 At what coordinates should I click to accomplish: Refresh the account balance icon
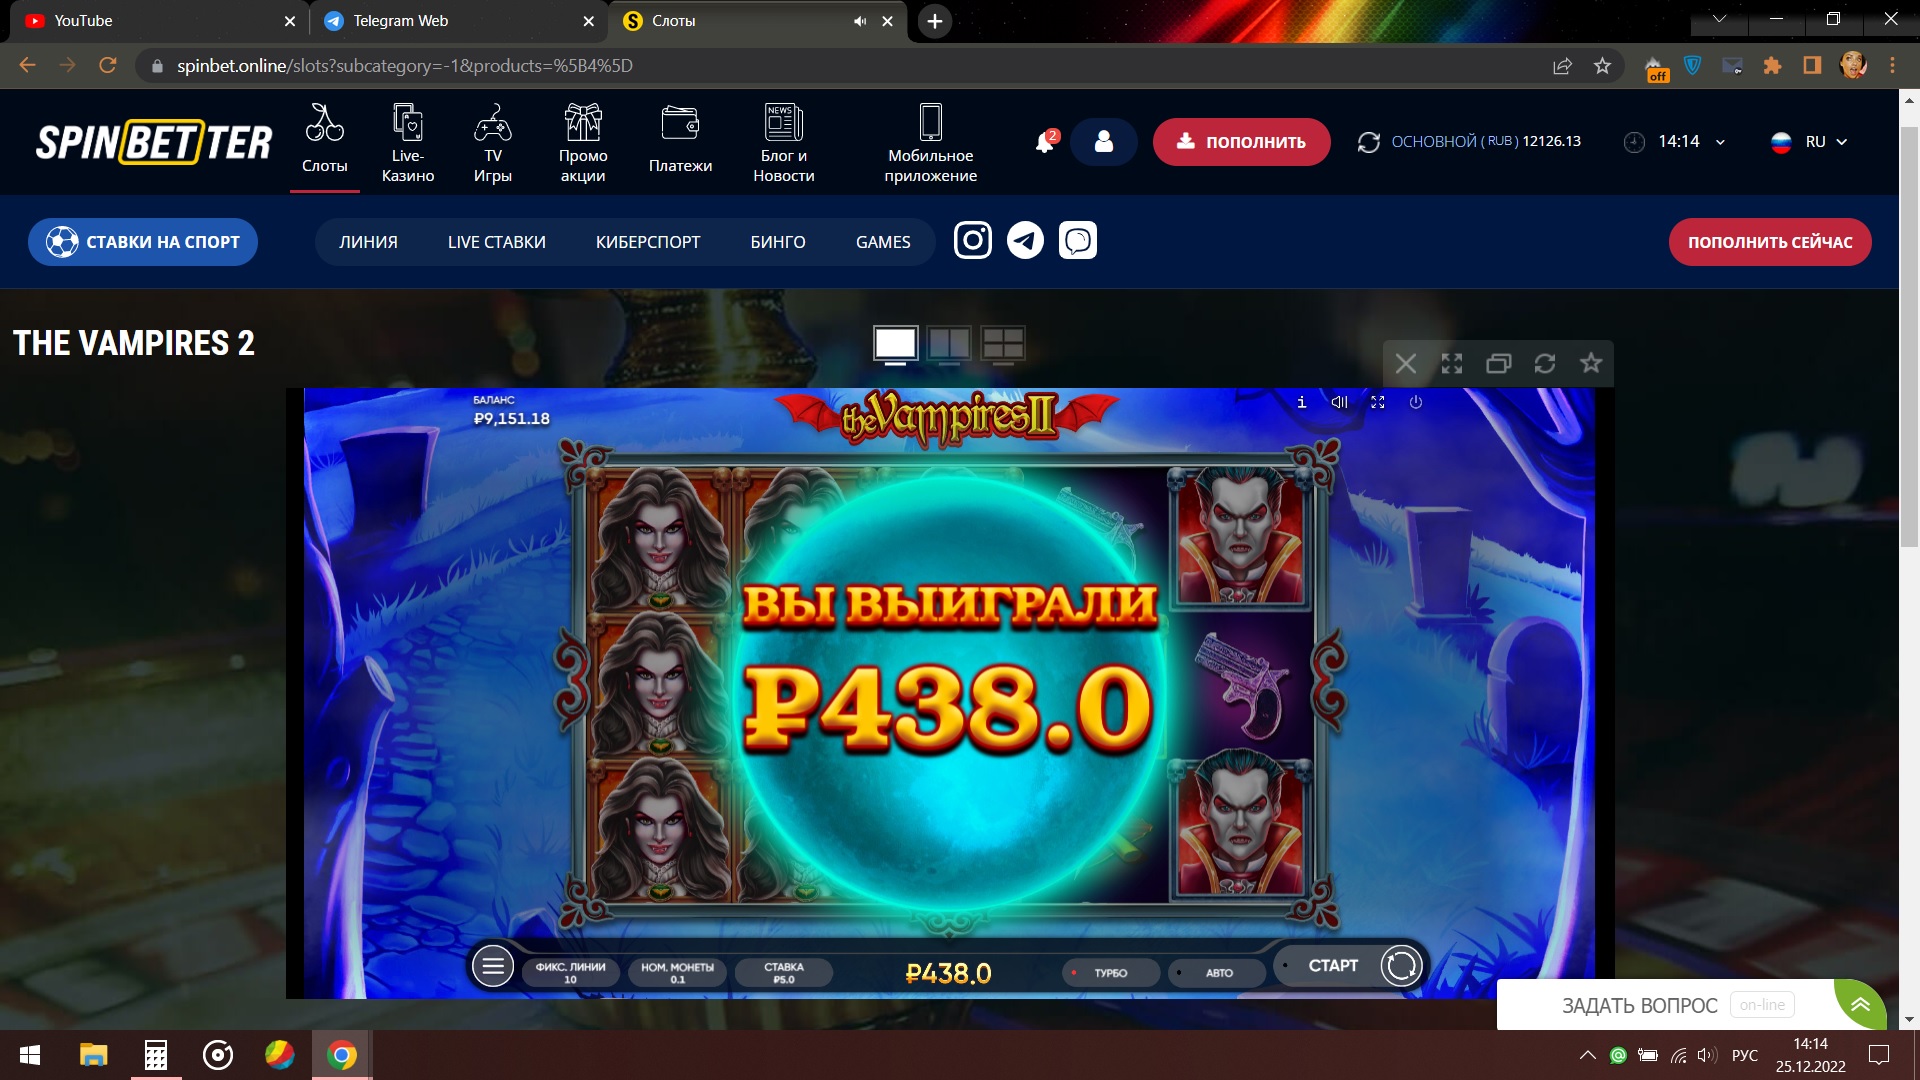(x=1369, y=142)
